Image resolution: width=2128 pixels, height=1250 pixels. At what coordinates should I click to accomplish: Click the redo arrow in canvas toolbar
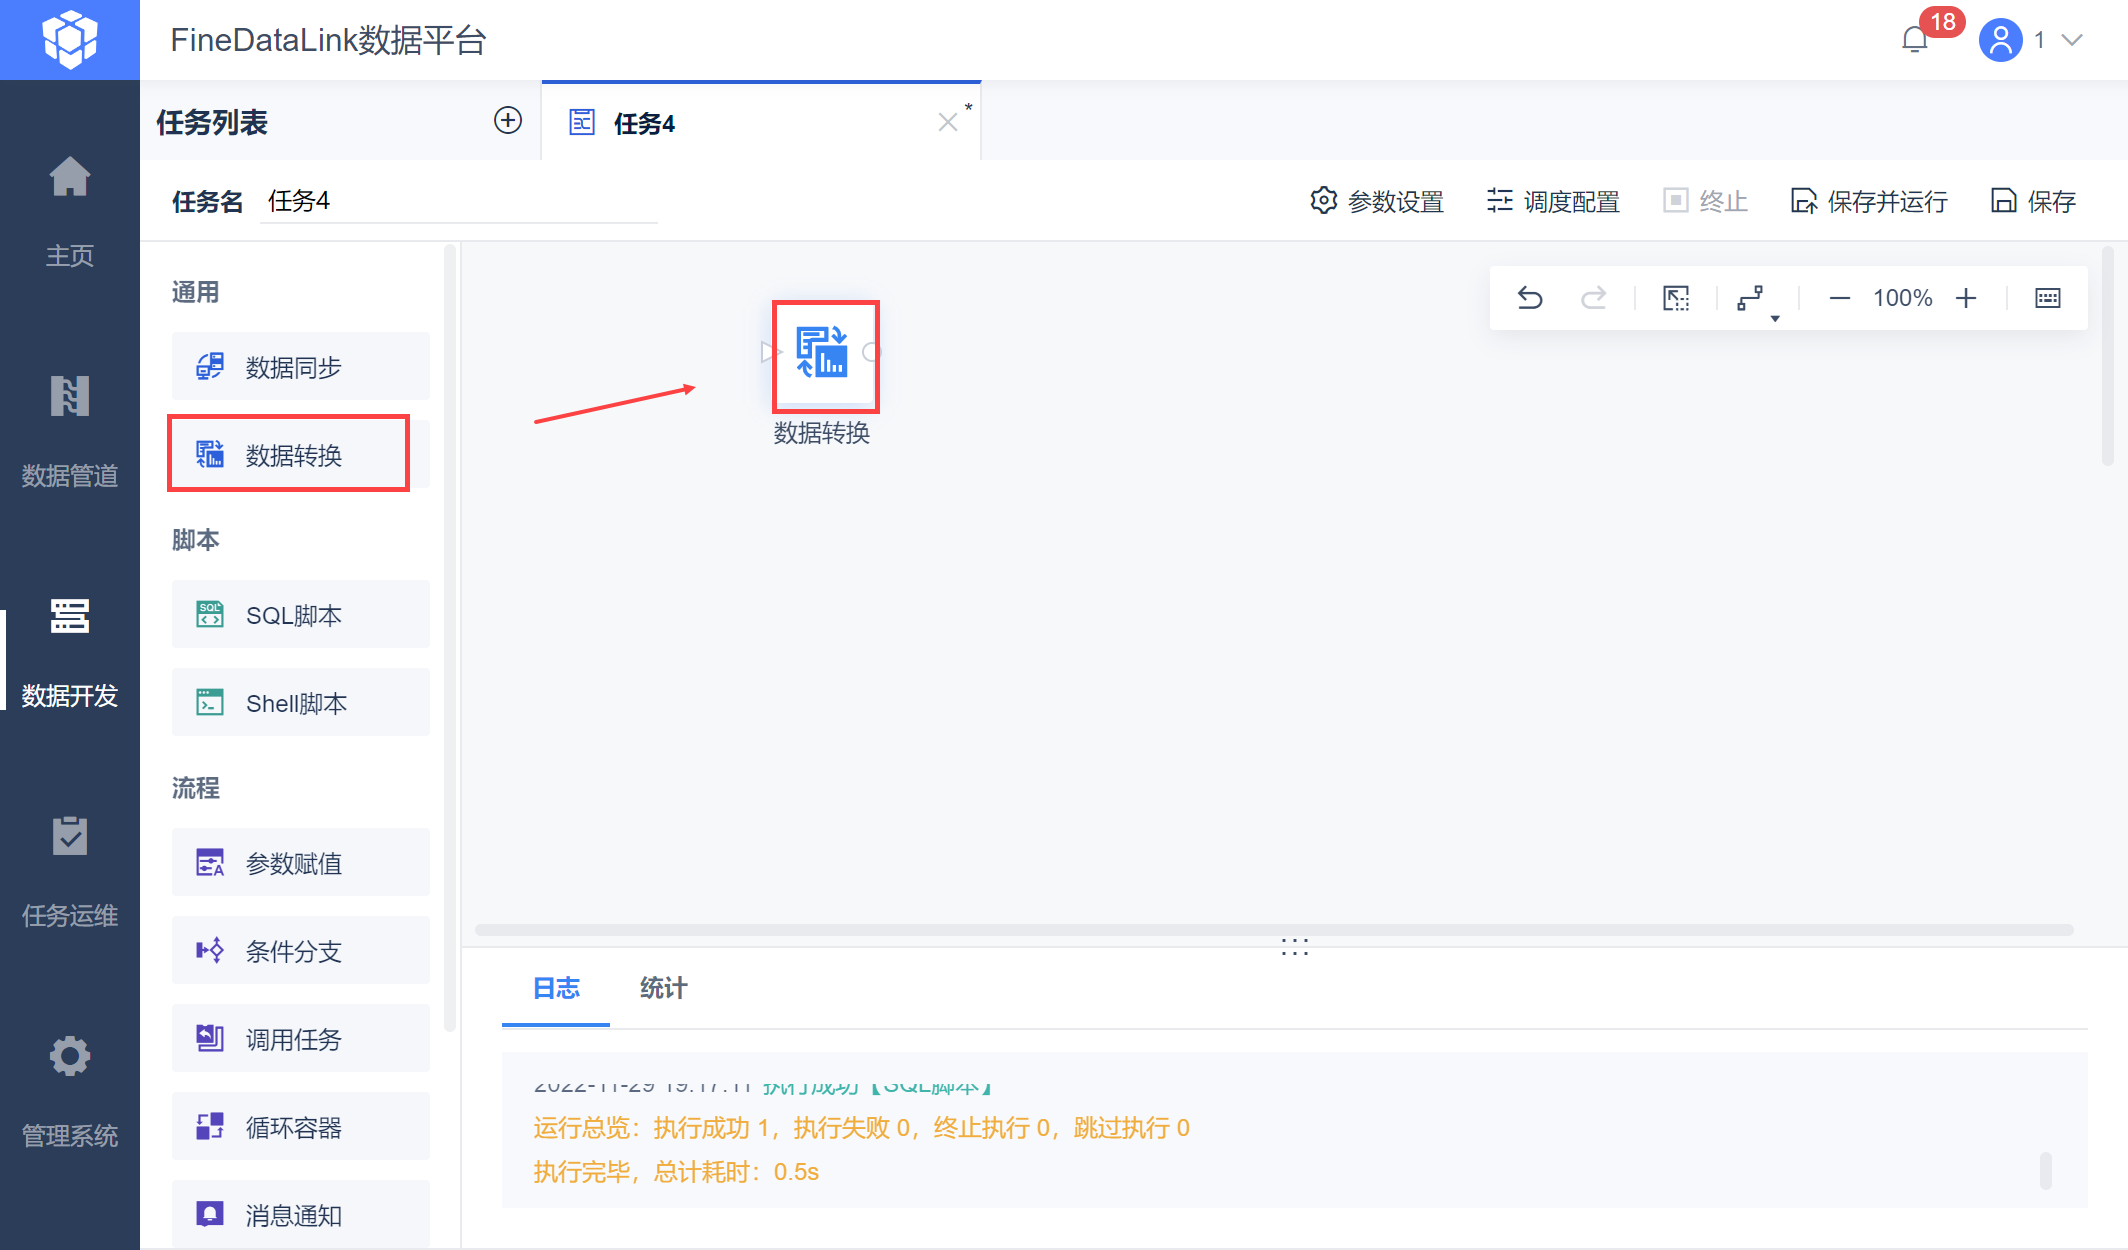click(1593, 298)
